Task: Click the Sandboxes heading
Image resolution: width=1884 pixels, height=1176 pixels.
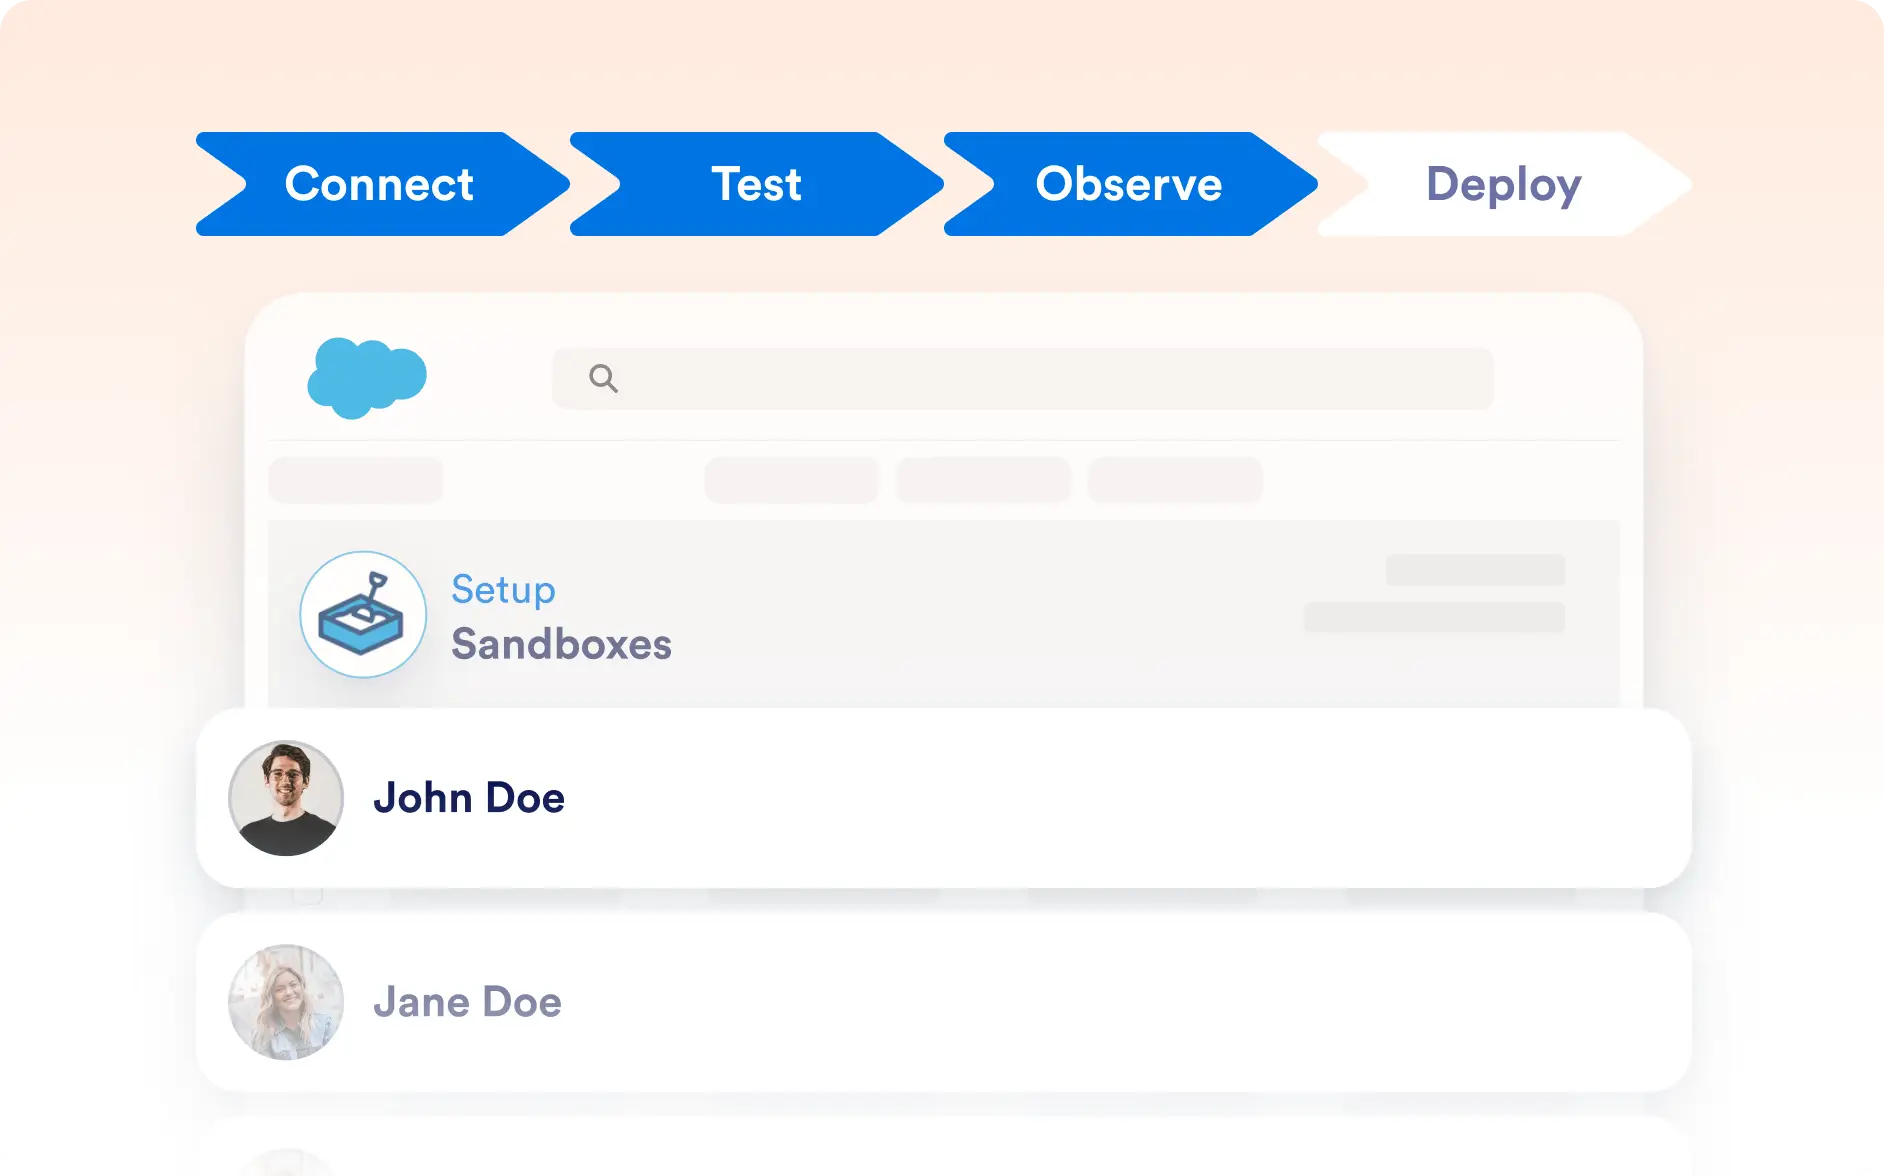Action: pyautogui.click(x=561, y=644)
